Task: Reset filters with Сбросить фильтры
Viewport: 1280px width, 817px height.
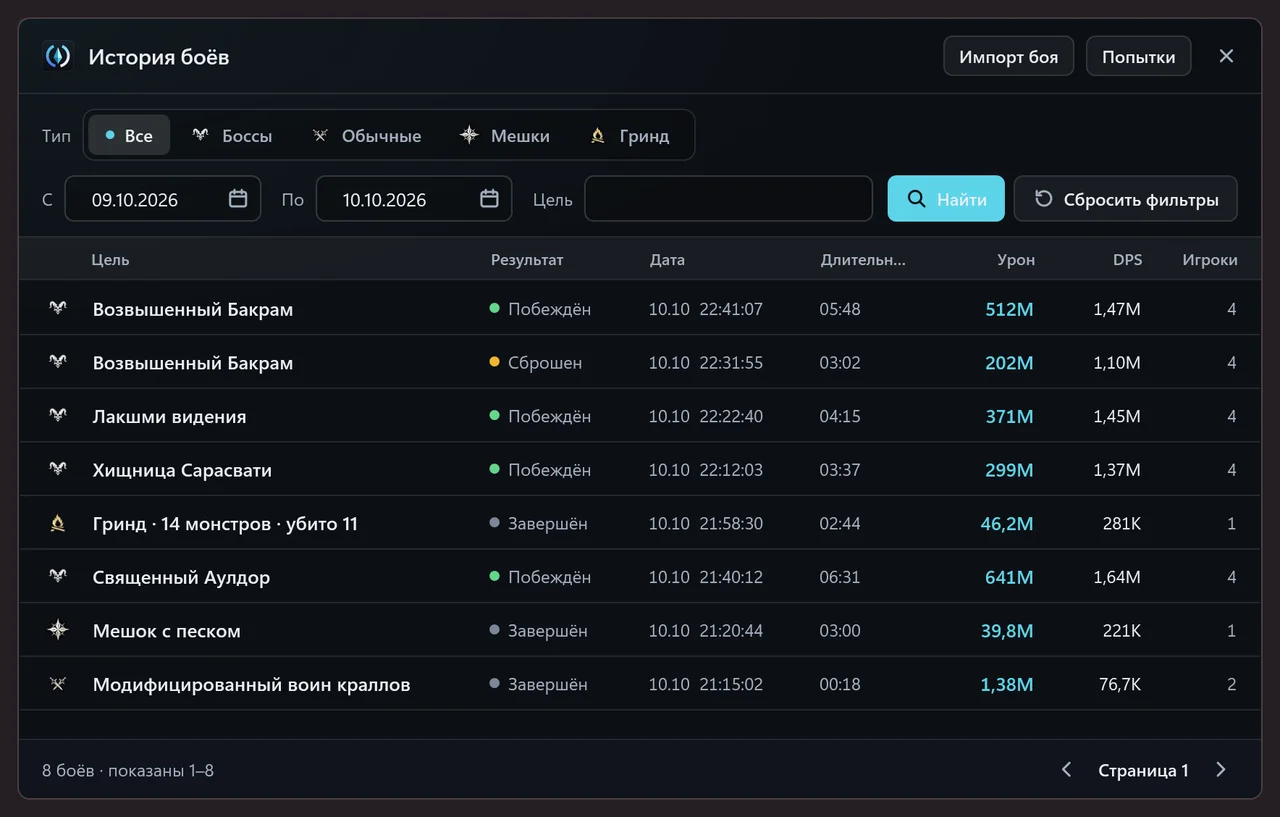Action: tap(1125, 199)
